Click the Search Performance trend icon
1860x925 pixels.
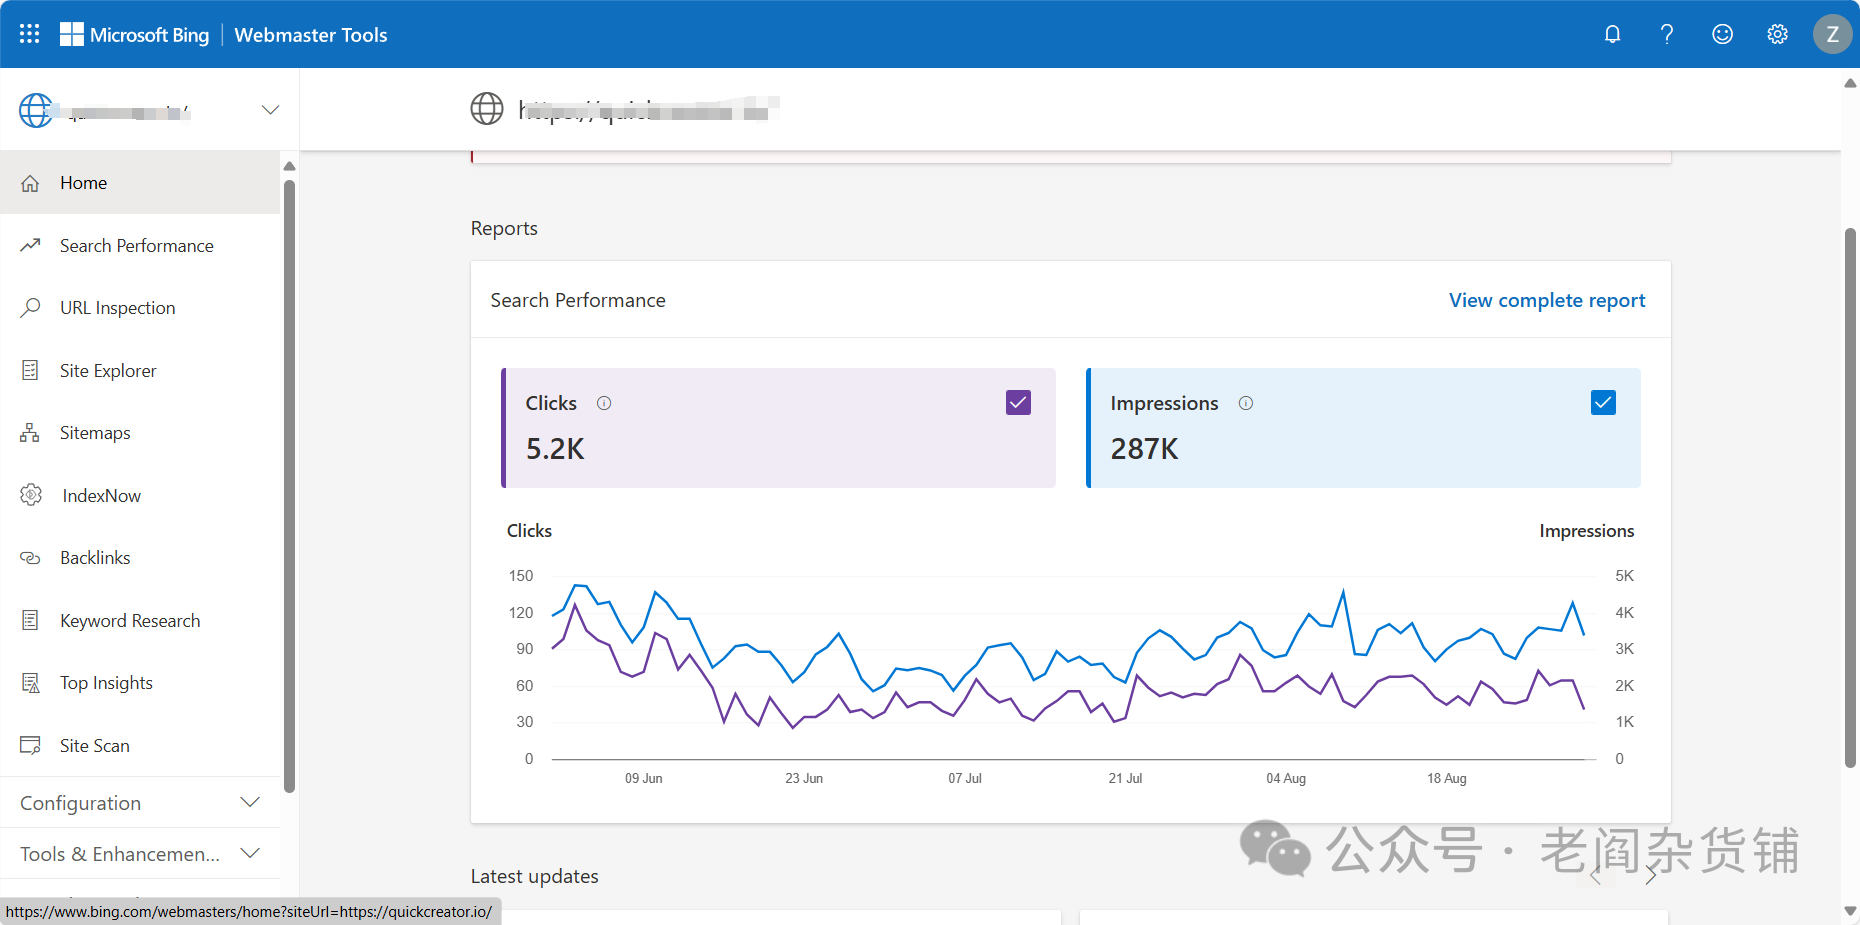[x=30, y=245]
